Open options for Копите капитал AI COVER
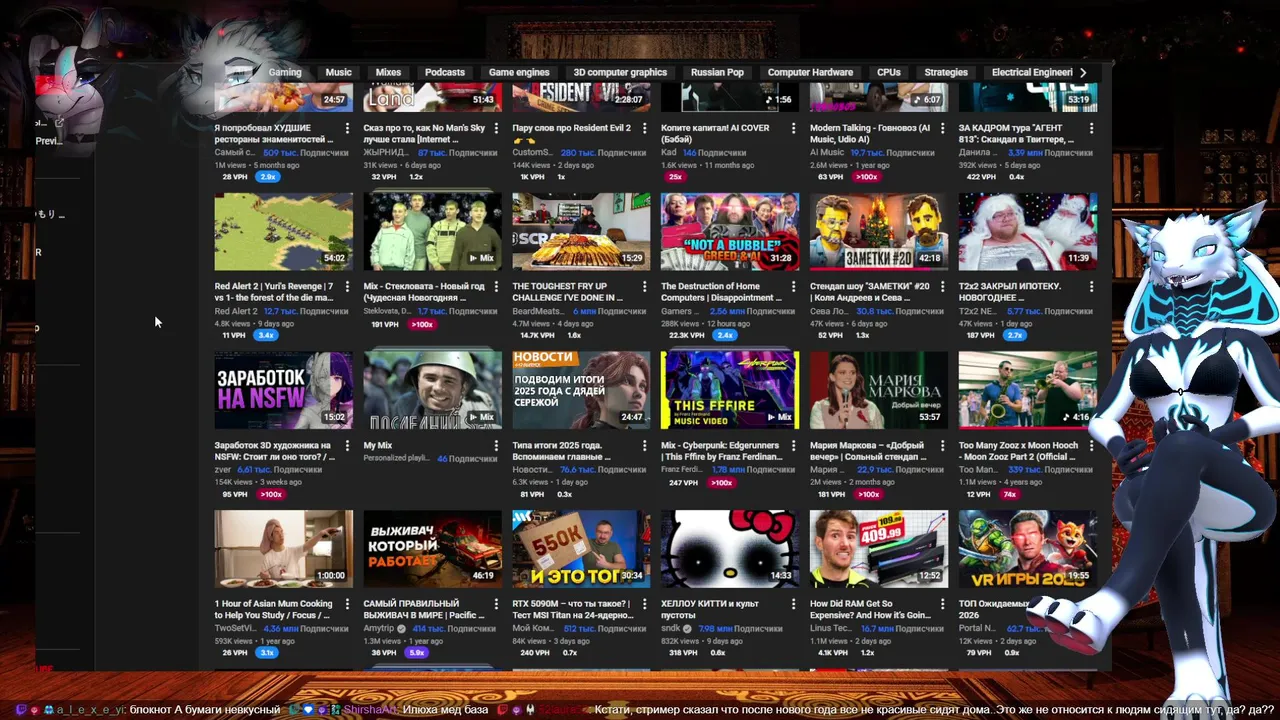Viewport: 1280px width, 720px height. point(793,129)
